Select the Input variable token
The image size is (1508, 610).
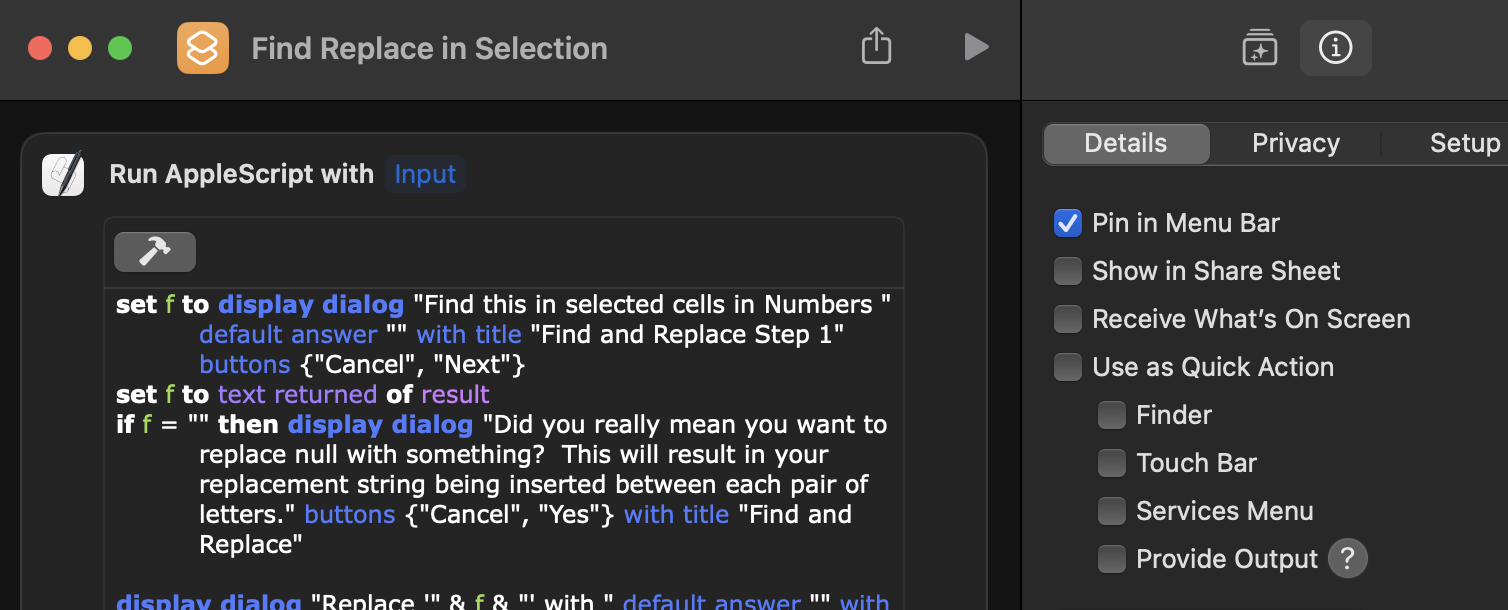point(425,174)
